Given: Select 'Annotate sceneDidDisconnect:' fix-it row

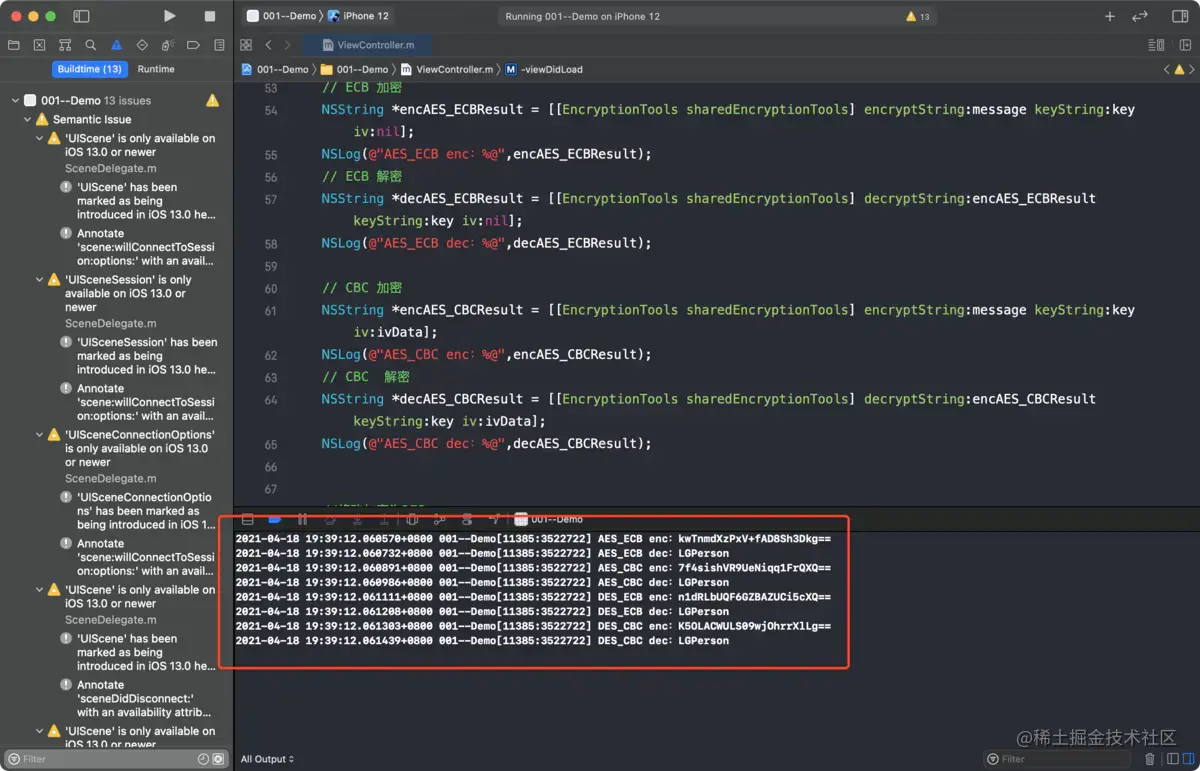Looking at the screenshot, I should [136, 699].
